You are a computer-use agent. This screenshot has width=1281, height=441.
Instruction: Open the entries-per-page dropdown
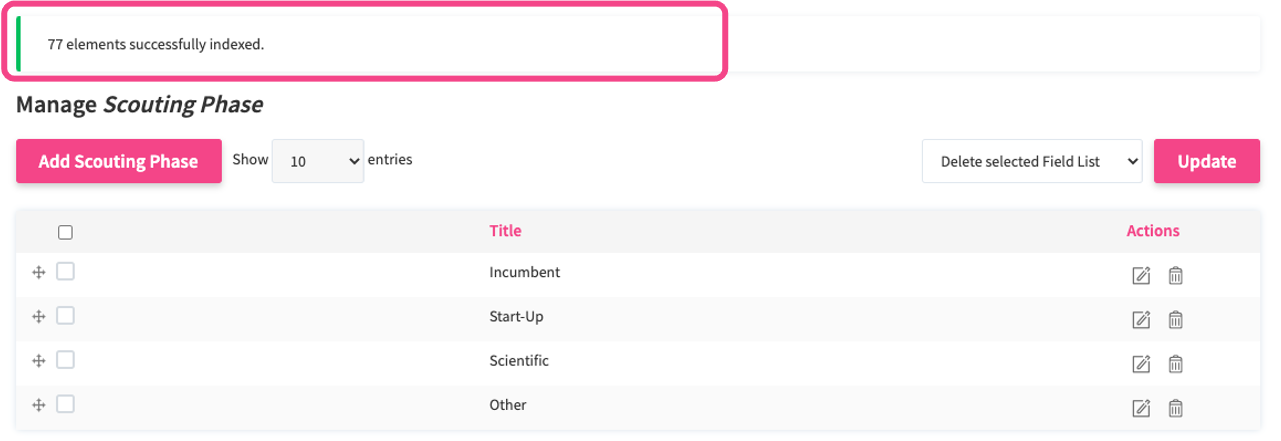317,161
